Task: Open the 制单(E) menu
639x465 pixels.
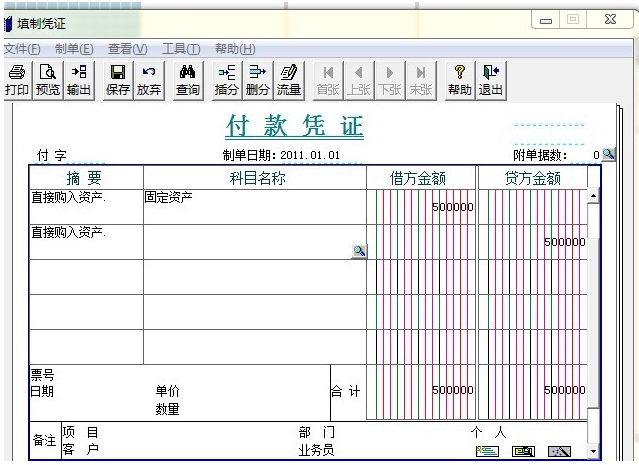Action: pos(74,49)
